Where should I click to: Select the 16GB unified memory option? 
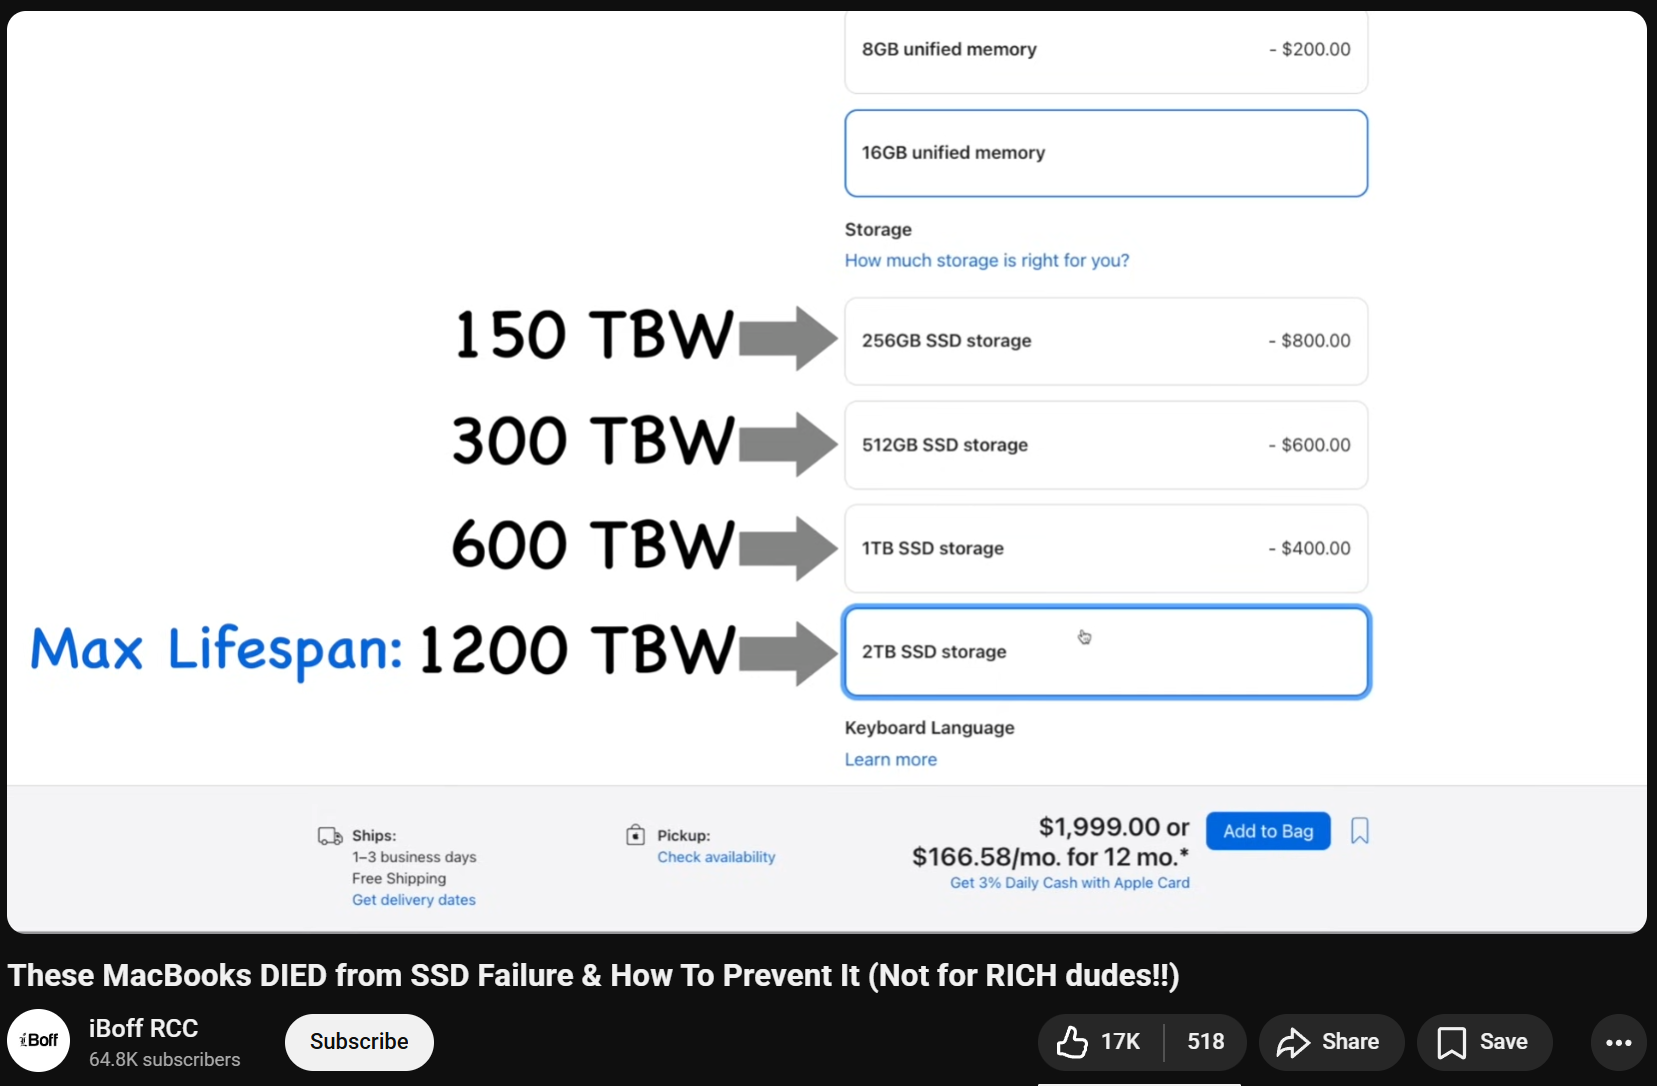[1106, 153]
